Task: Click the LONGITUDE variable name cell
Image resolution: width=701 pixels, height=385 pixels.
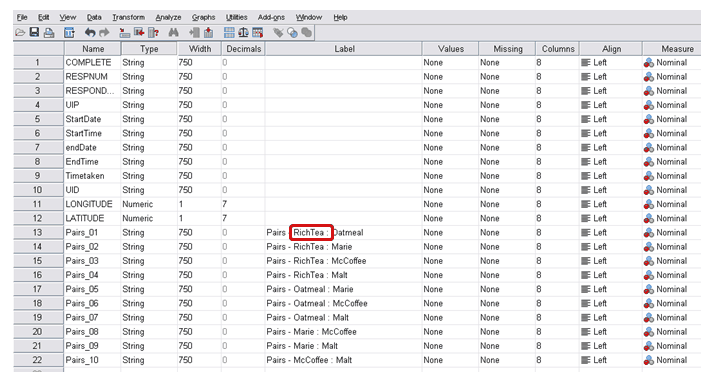Action: click(92, 204)
